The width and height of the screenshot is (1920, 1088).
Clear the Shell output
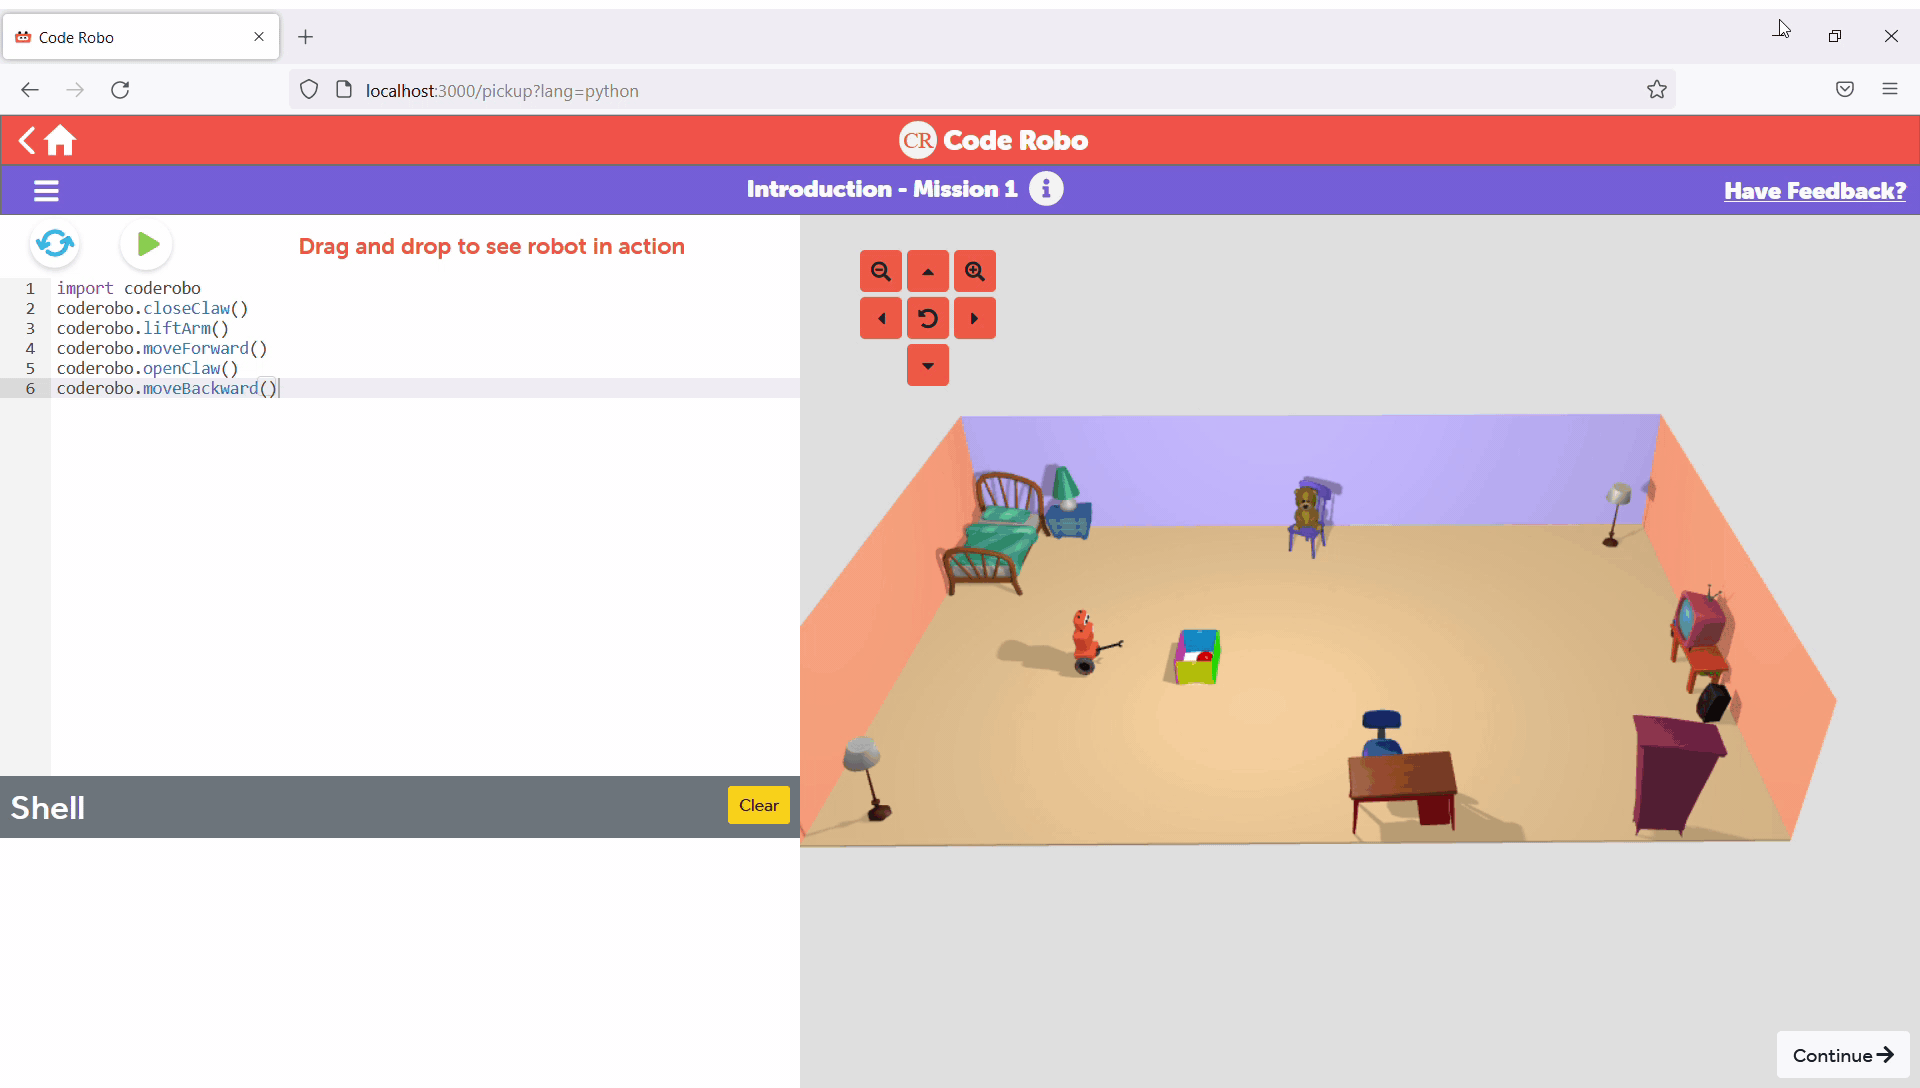pos(759,805)
